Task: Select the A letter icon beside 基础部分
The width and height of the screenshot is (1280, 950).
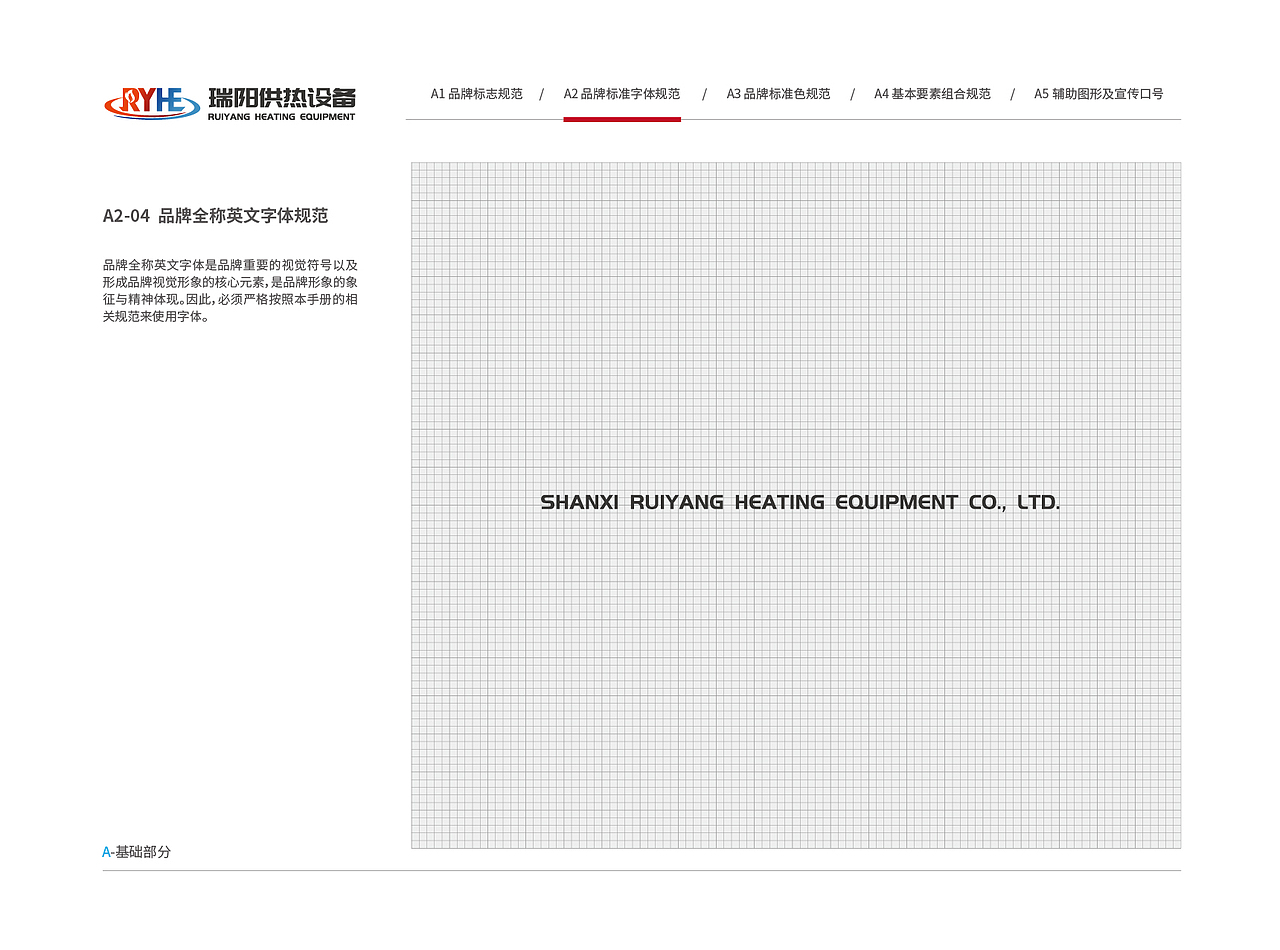Action: tap(106, 852)
